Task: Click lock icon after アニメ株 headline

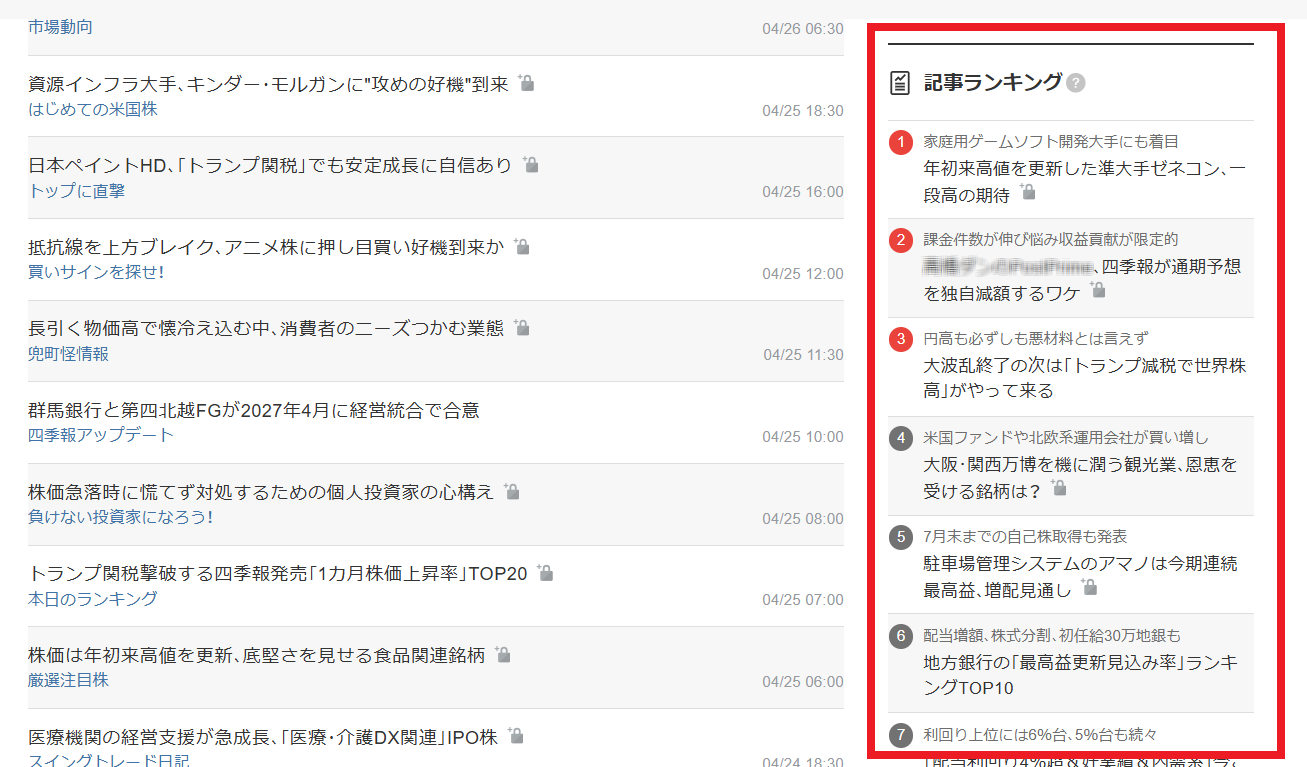Action: tap(521, 246)
